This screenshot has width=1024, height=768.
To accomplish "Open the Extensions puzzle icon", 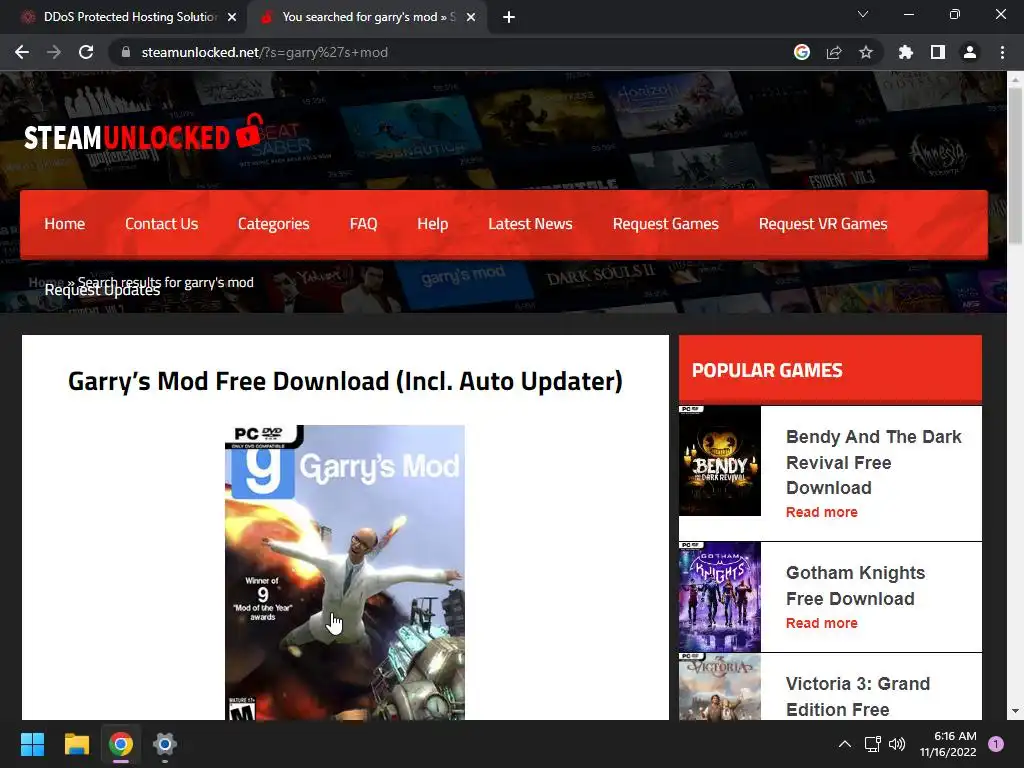I will (906, 52).
